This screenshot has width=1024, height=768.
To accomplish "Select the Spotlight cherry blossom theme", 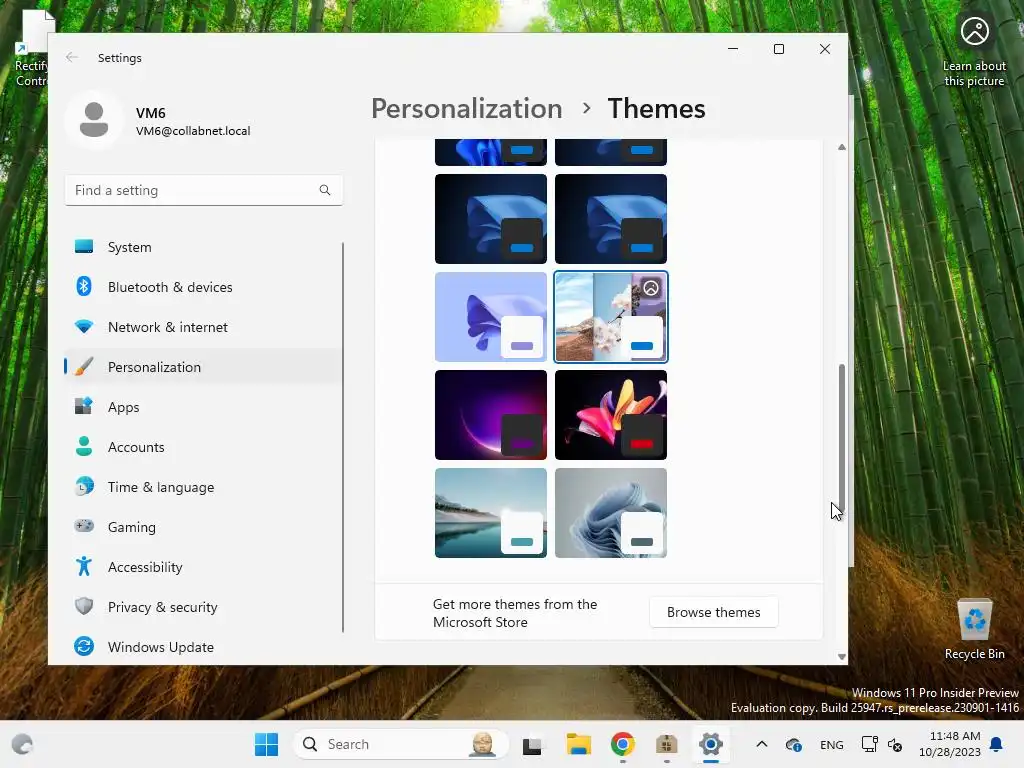I will tap(611, 317).
